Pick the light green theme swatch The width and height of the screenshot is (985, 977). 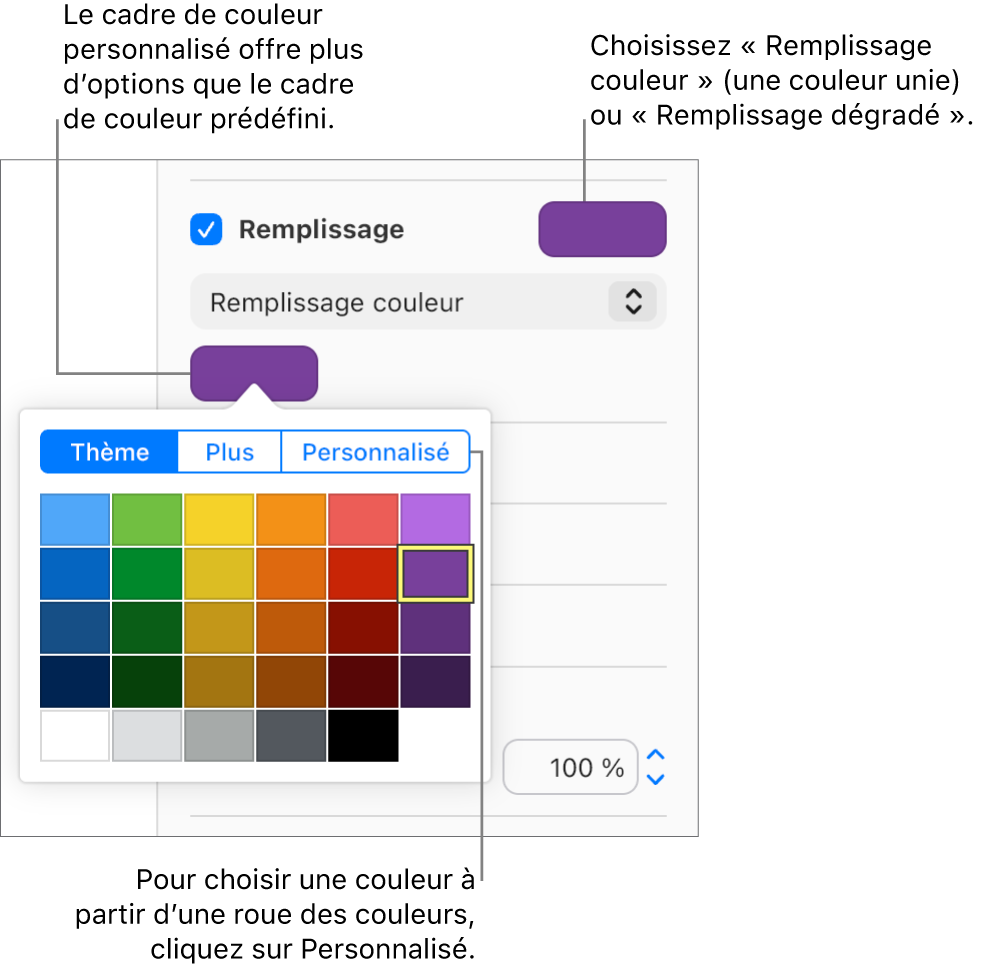coord(147,519)
